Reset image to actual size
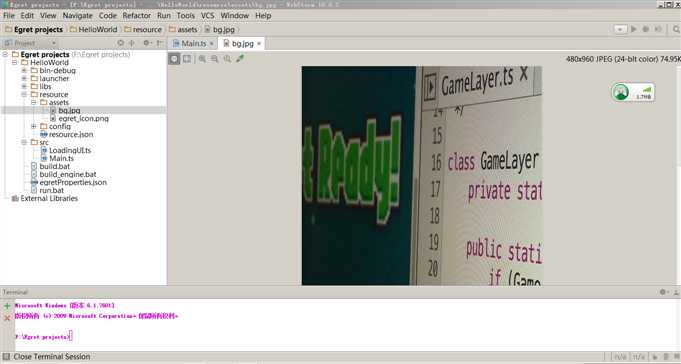The height and width of the screenshot is (364, 681). click(227, 59)
